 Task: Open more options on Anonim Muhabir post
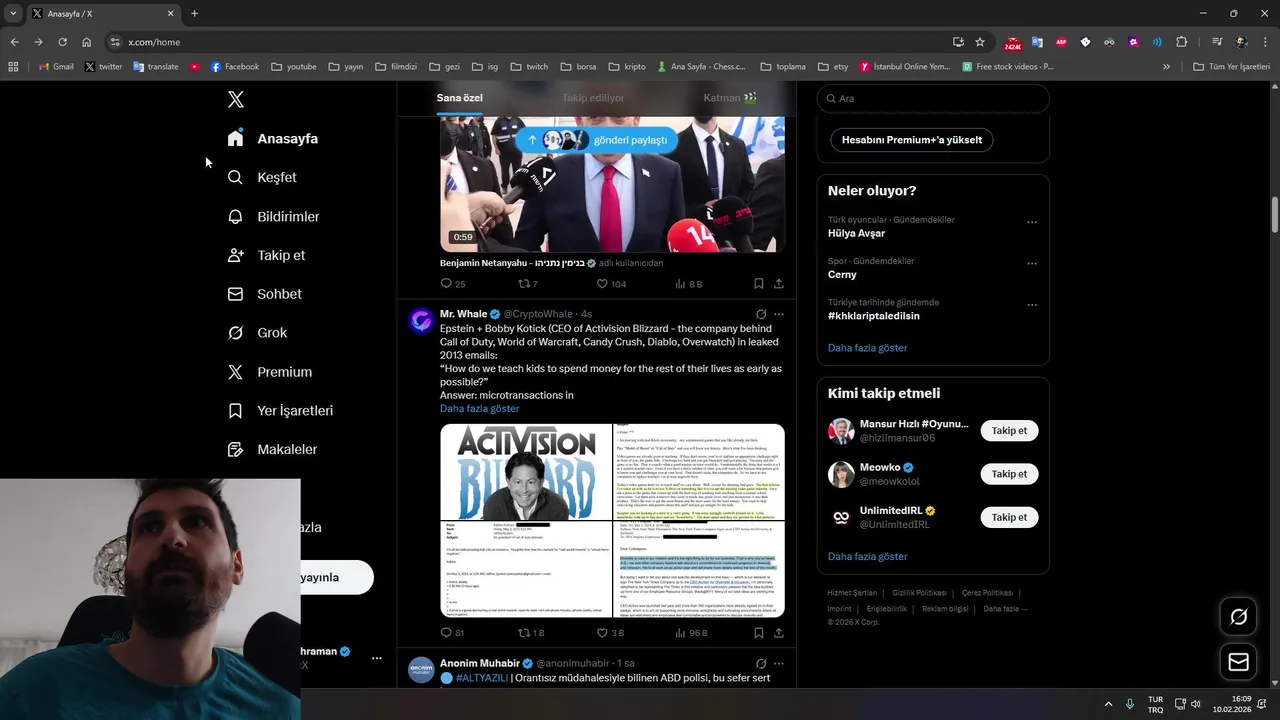coord(779,663)
